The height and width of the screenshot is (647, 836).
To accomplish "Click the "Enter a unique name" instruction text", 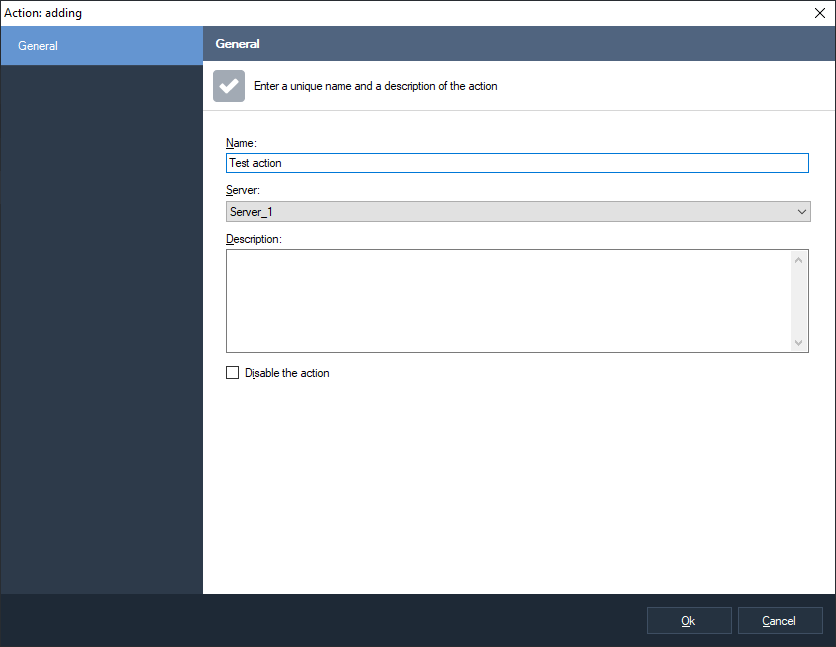I will (x=375, y=86).
